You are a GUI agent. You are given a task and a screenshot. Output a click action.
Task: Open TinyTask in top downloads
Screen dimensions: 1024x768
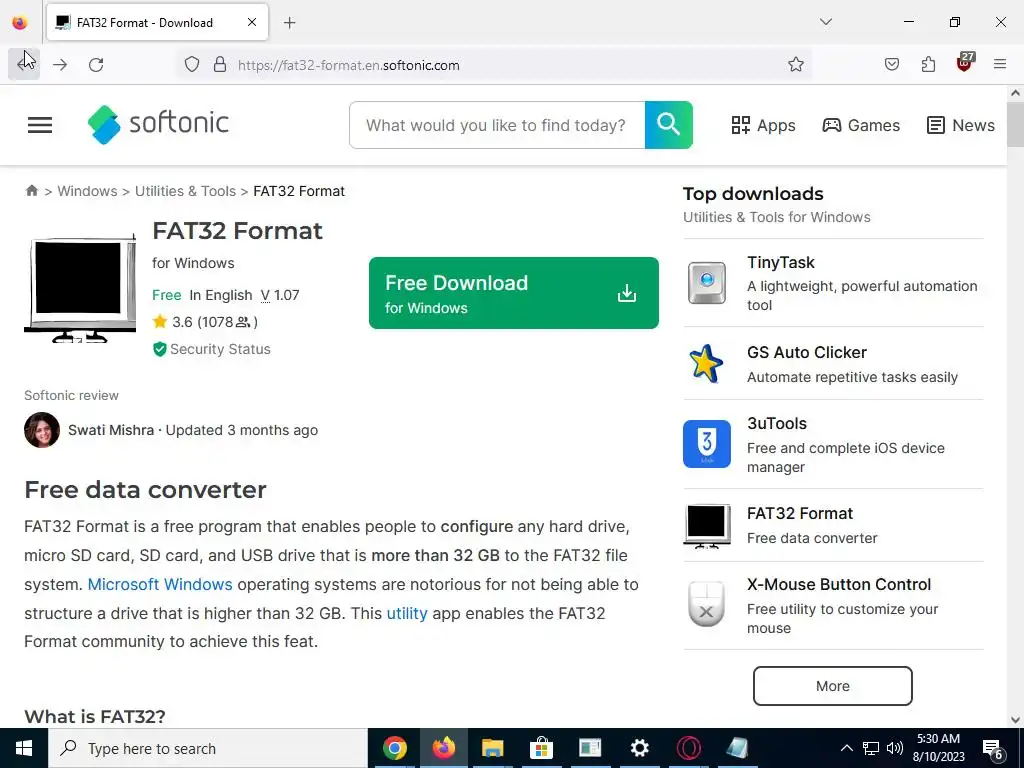tap(780, 263)
